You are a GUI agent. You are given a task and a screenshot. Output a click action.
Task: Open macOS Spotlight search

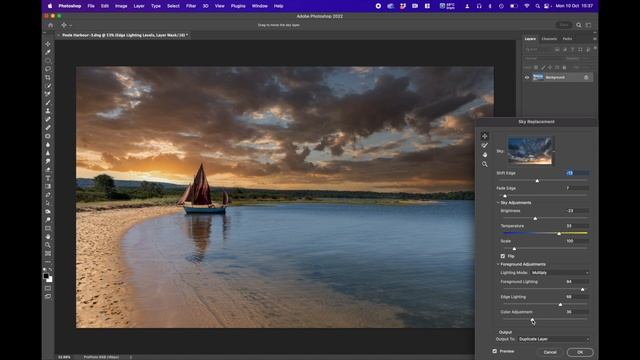coord(538,6)
